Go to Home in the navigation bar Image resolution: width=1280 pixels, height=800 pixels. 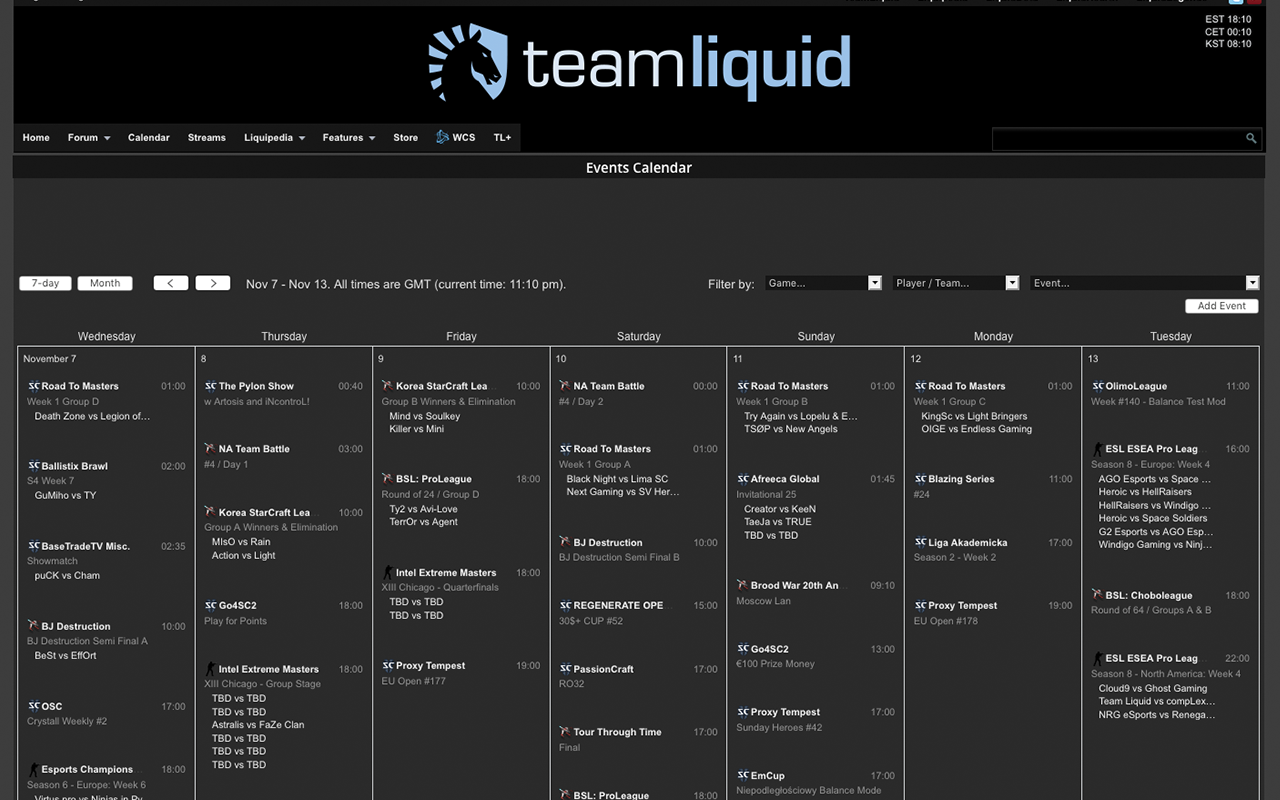[x=36, y=138]
